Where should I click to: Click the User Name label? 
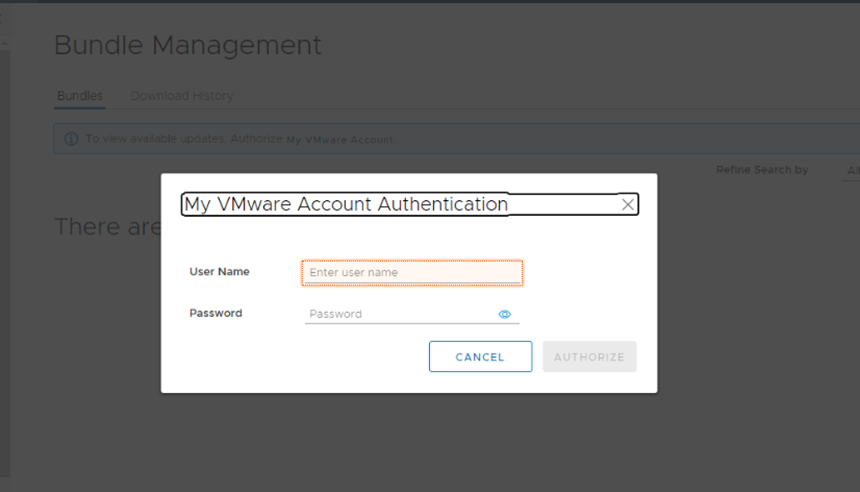219,272
